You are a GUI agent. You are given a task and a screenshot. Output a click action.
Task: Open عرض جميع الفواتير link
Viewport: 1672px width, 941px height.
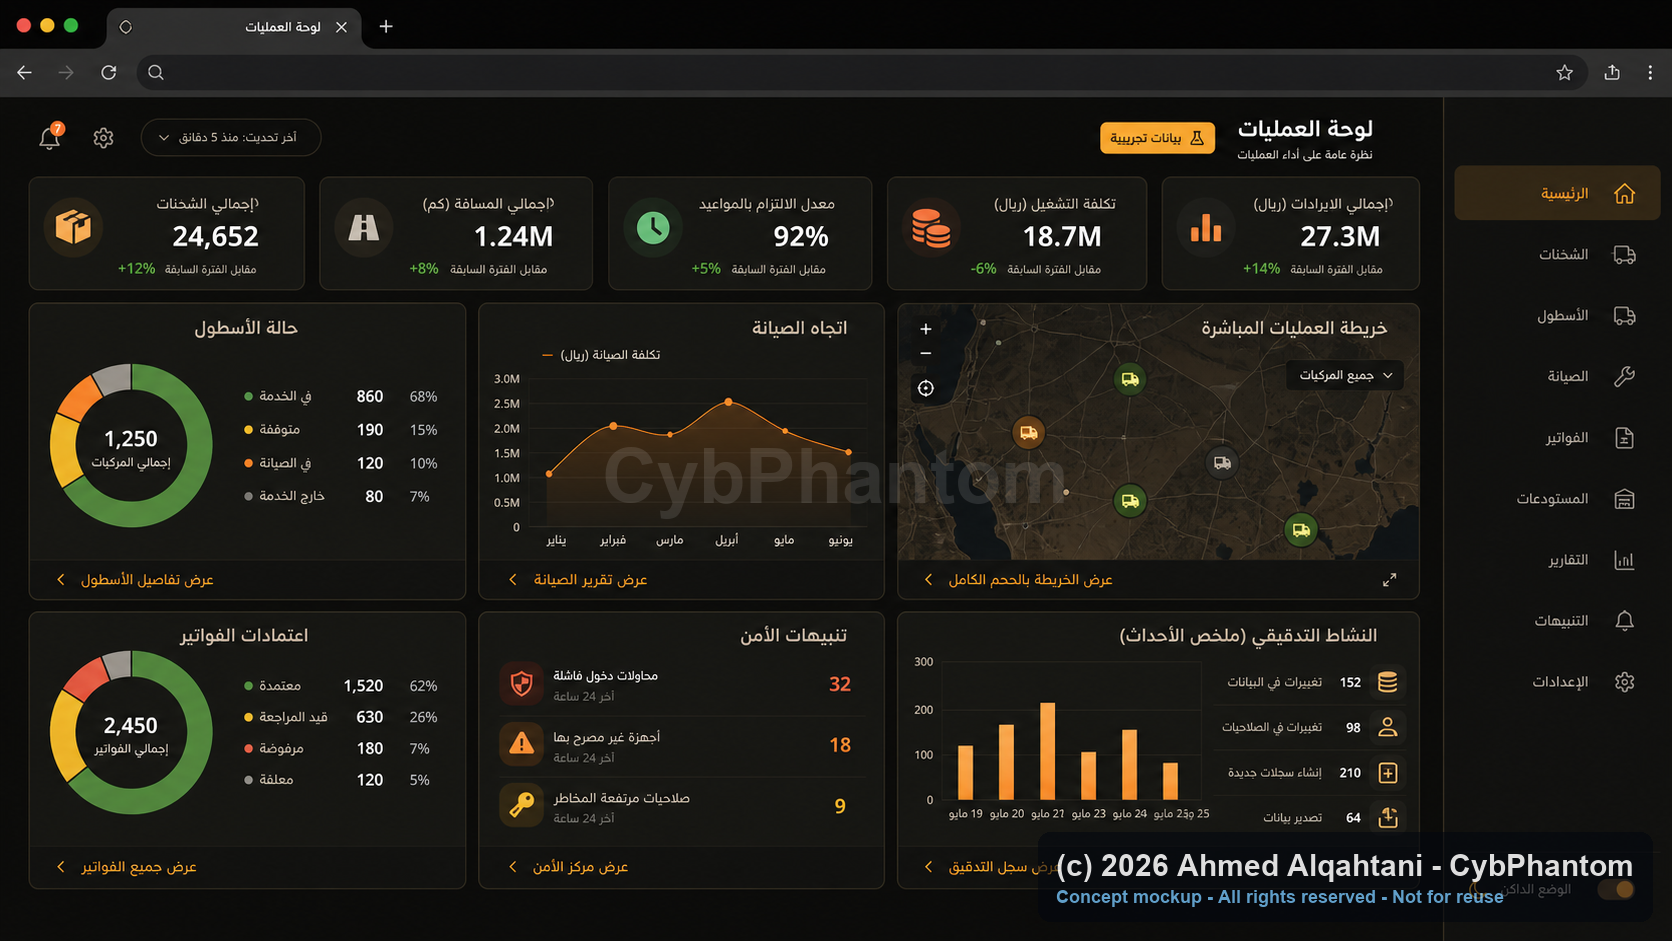pos(138,867)
